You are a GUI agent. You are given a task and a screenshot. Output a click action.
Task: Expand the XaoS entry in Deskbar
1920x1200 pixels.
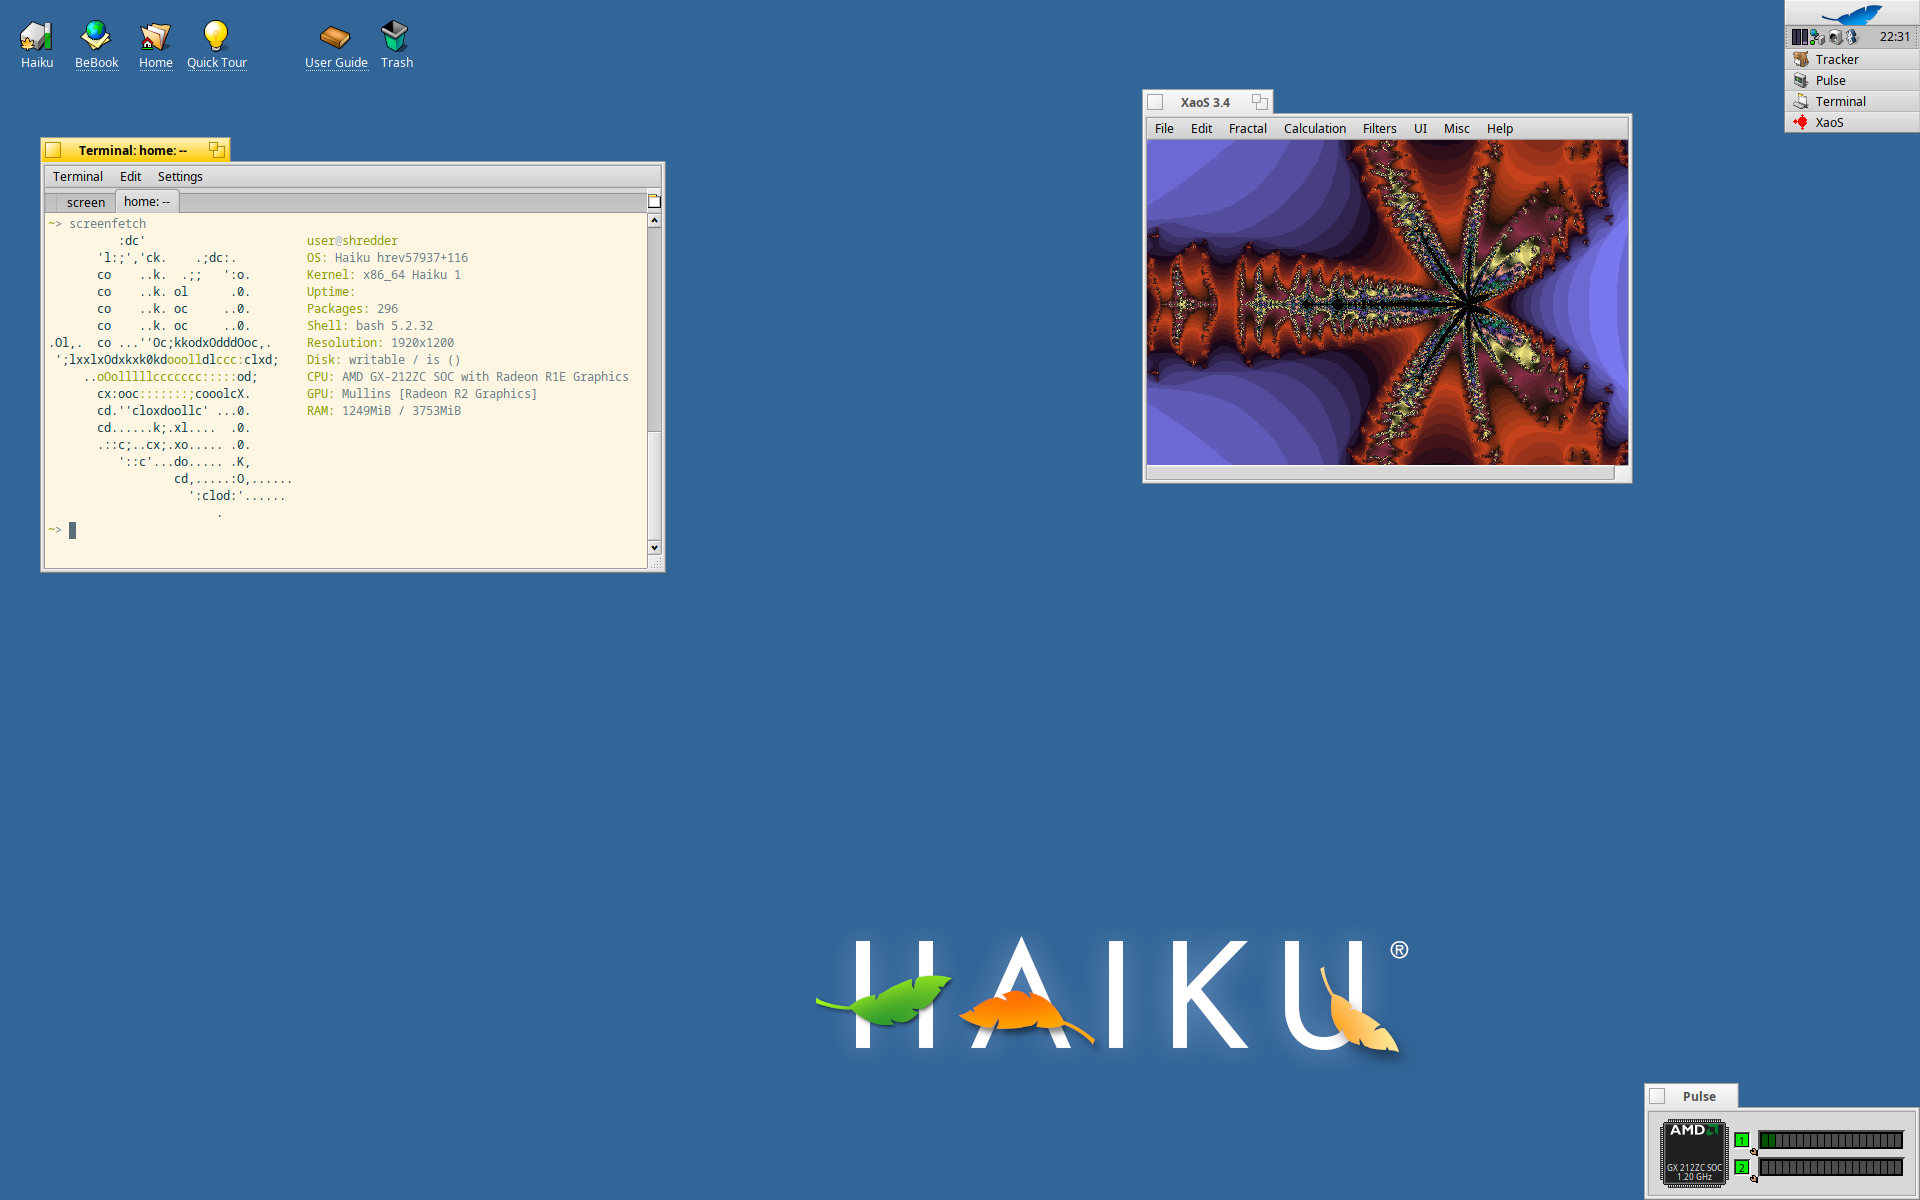(x=1829, y=122)
